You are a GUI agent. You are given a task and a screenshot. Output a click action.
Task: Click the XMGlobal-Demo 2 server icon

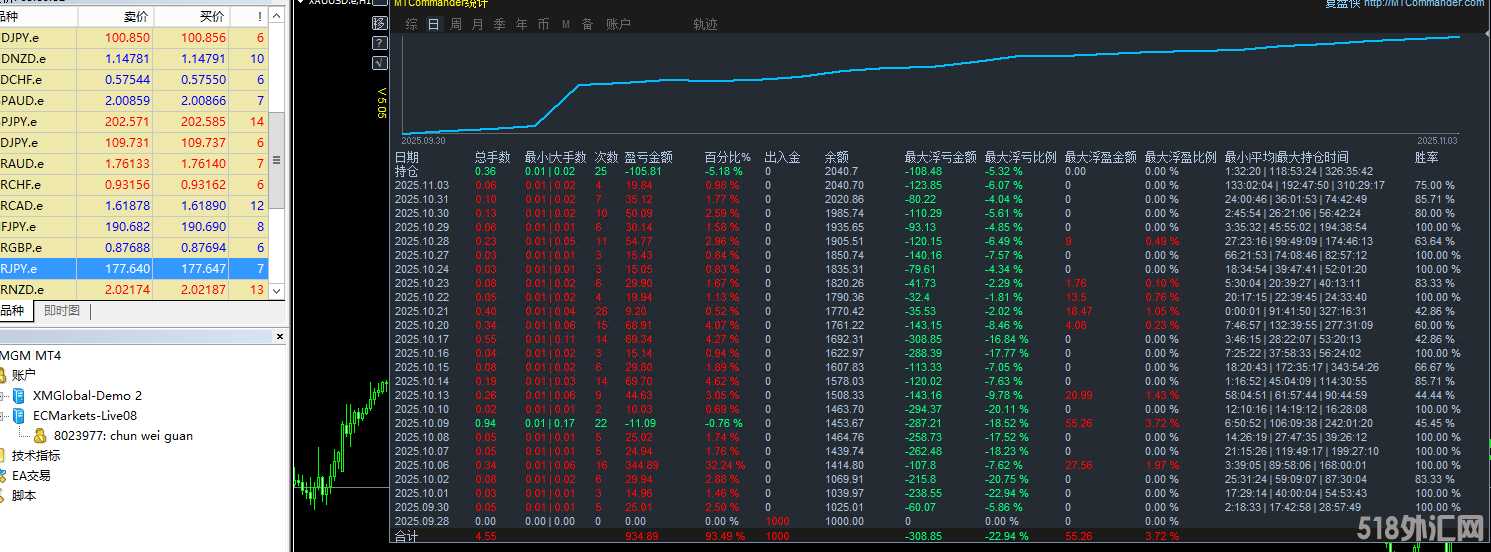(19, 395)
